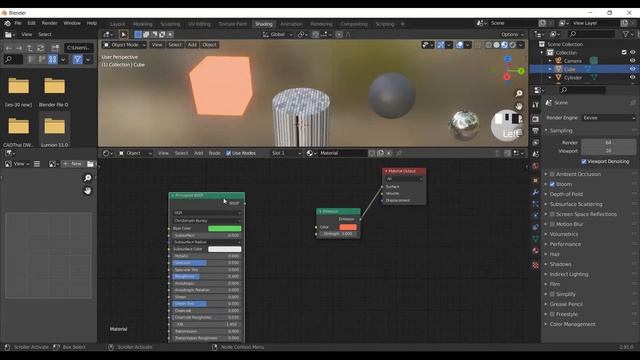
Task: Open folder icon in image editor header
Action: (x=90, y=164)
